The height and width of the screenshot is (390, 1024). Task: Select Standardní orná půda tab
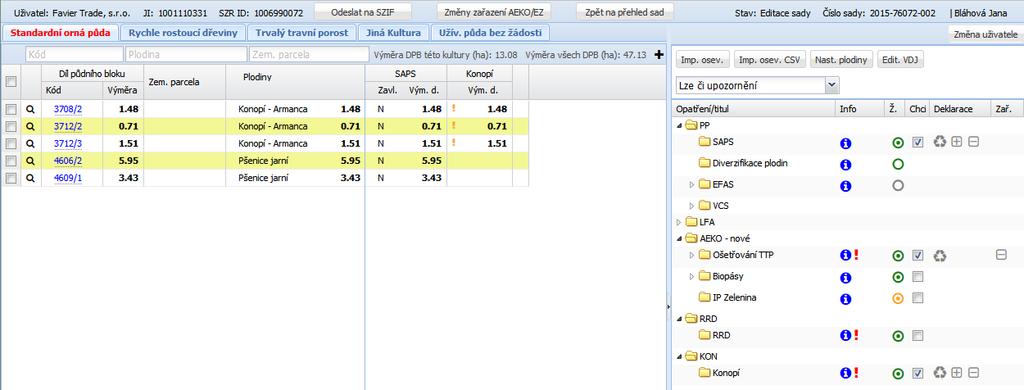60,33
